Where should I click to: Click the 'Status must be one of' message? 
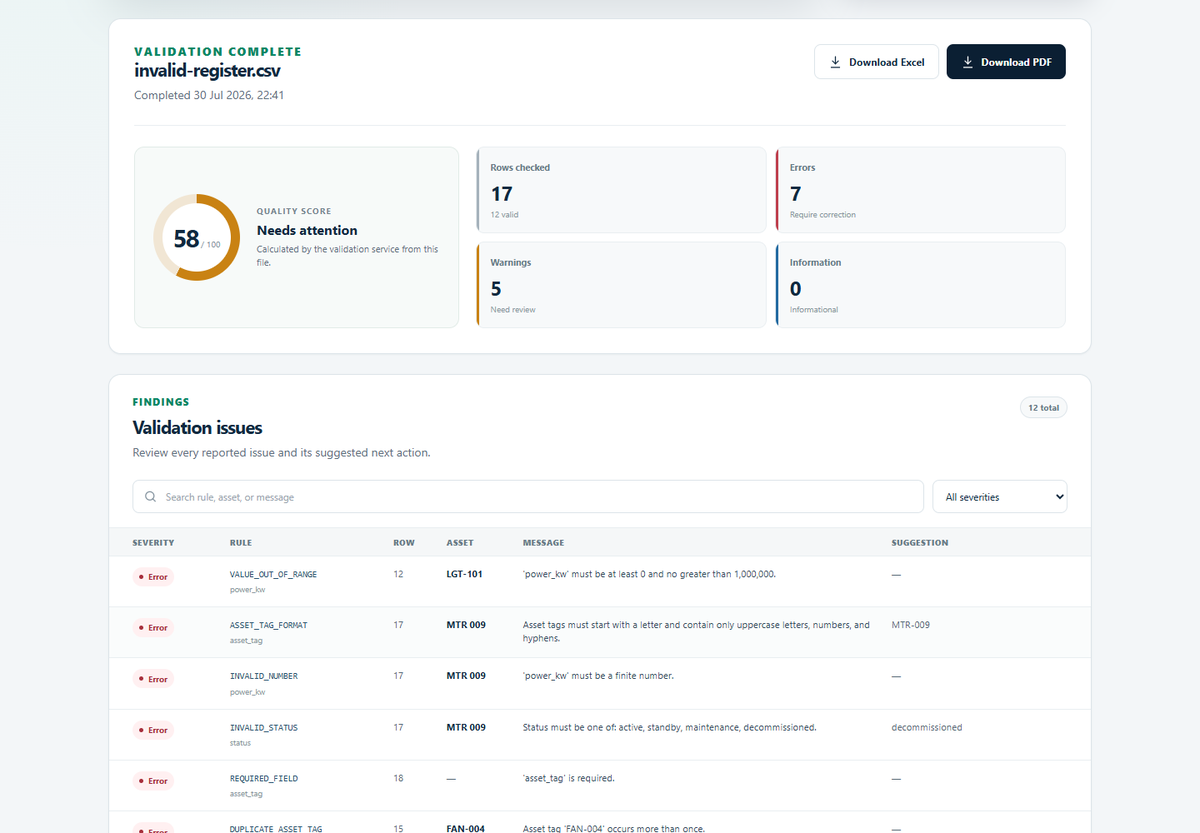click(670, 727)
